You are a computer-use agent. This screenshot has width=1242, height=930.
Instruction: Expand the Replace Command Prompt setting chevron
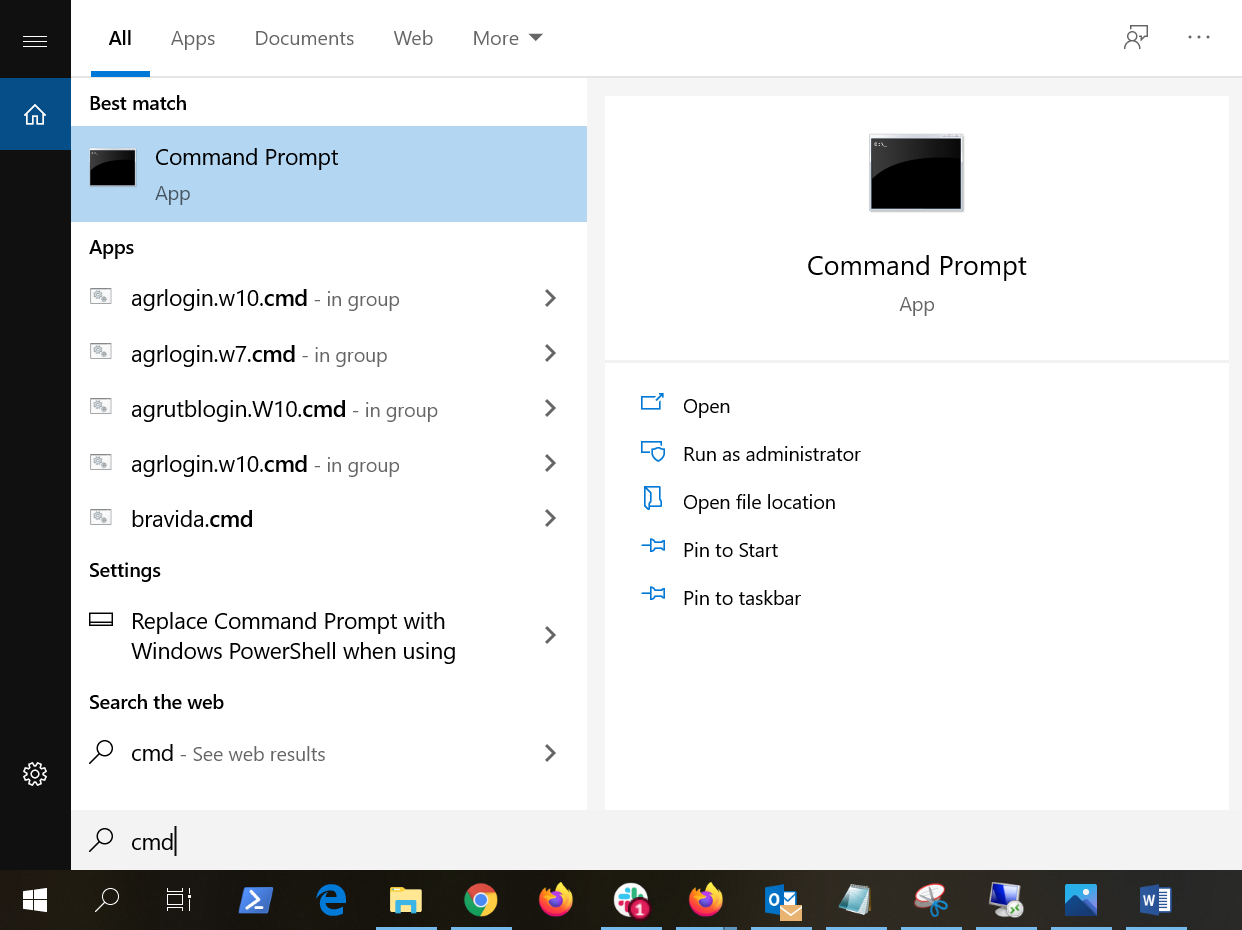[x=550, y=635]
